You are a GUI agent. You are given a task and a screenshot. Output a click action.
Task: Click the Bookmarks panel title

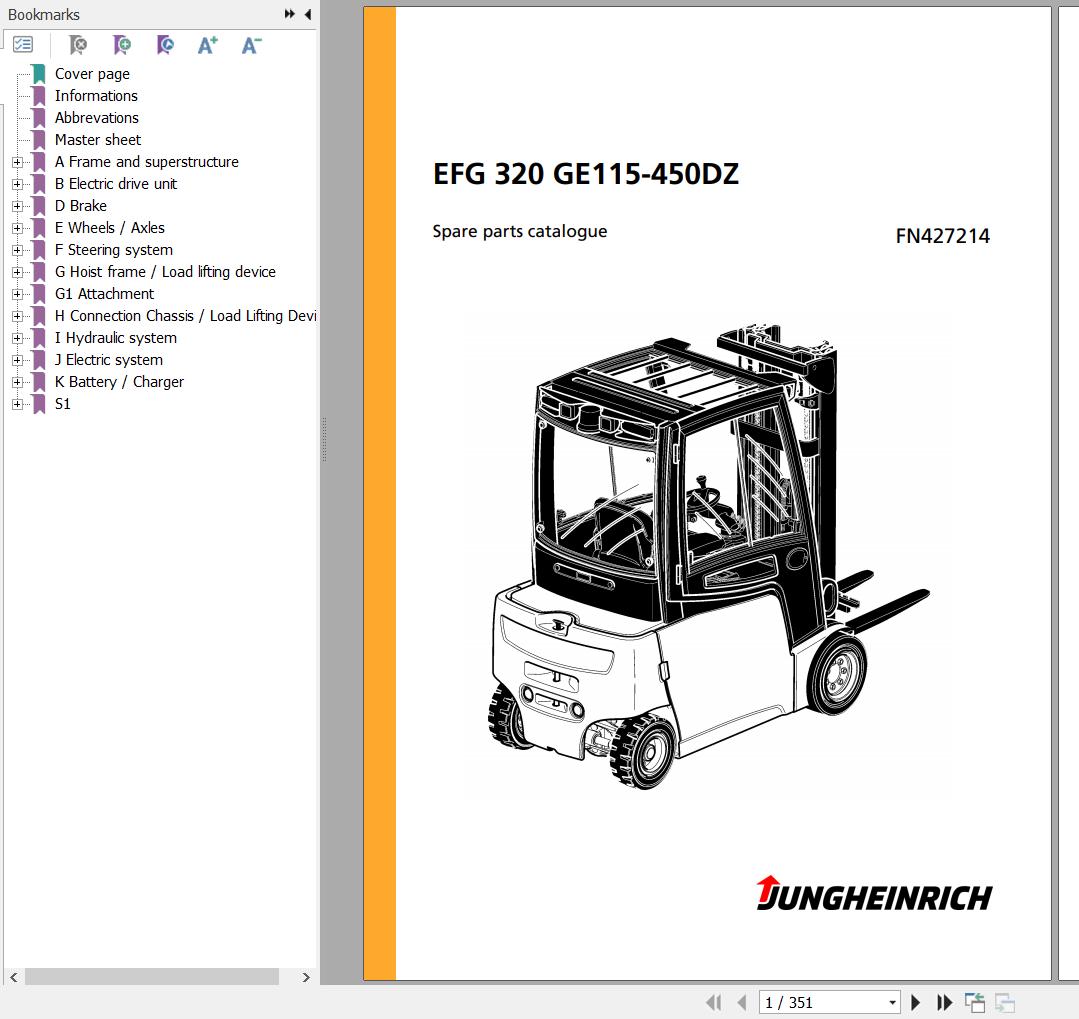coord(43,14)
